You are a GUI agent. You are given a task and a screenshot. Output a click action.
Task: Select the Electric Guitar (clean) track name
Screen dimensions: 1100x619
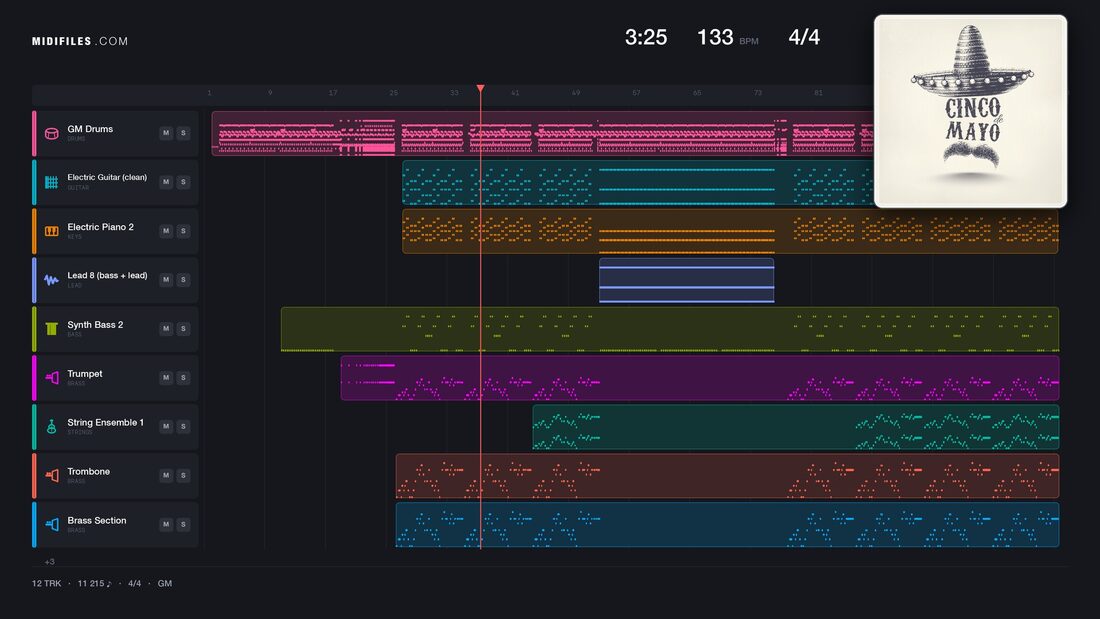pyautogui.click(x=107, y=178)
